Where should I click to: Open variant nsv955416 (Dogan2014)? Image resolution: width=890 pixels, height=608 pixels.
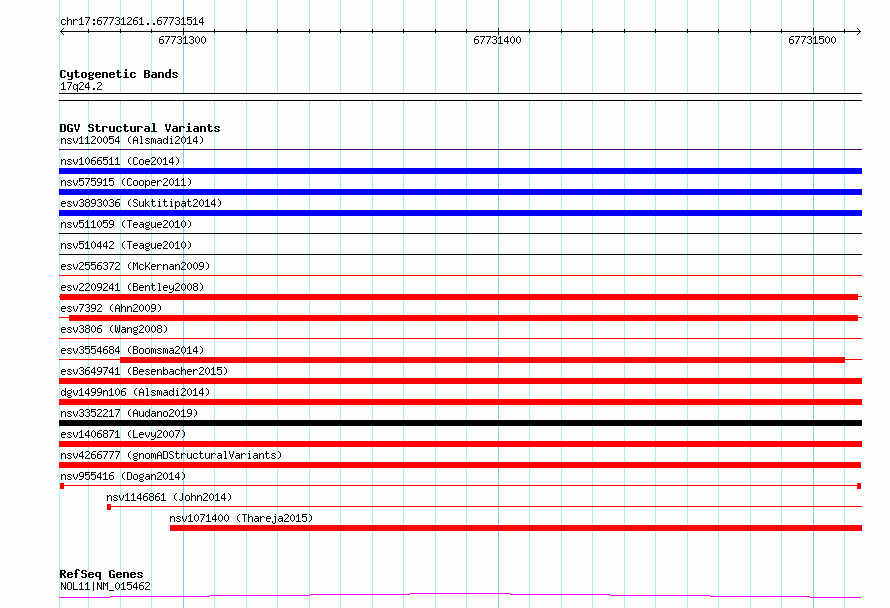123,476
